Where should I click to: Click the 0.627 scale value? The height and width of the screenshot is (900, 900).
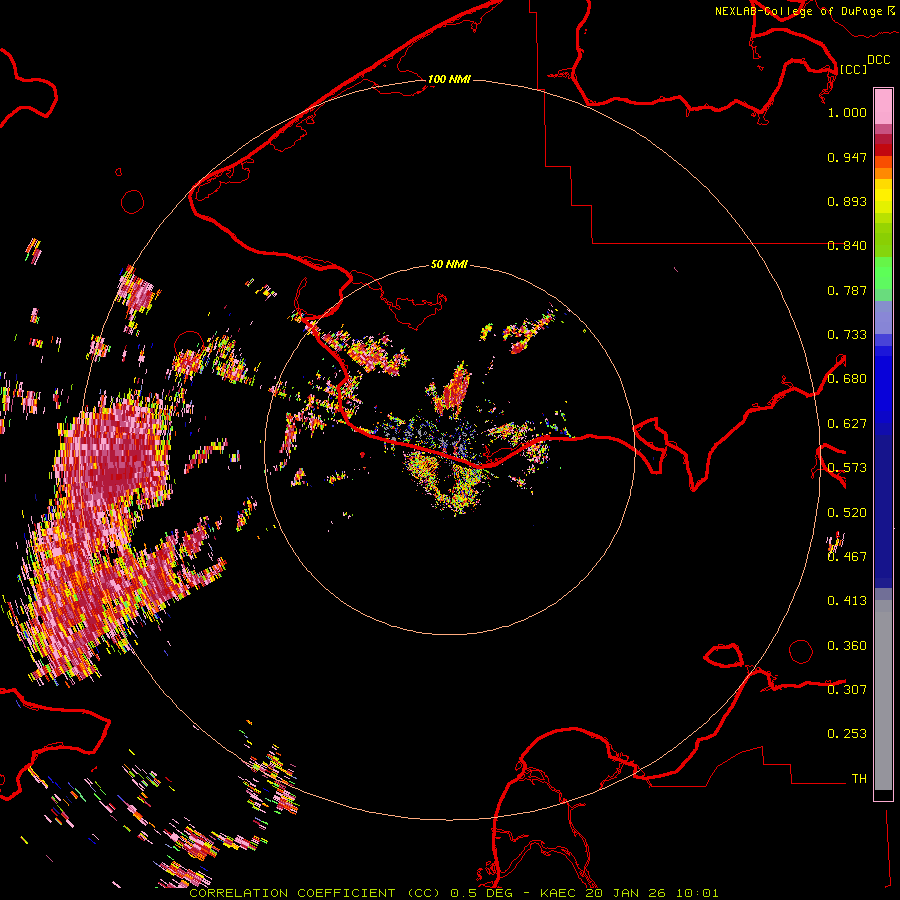pyautogui.click(x=847, y=424)
